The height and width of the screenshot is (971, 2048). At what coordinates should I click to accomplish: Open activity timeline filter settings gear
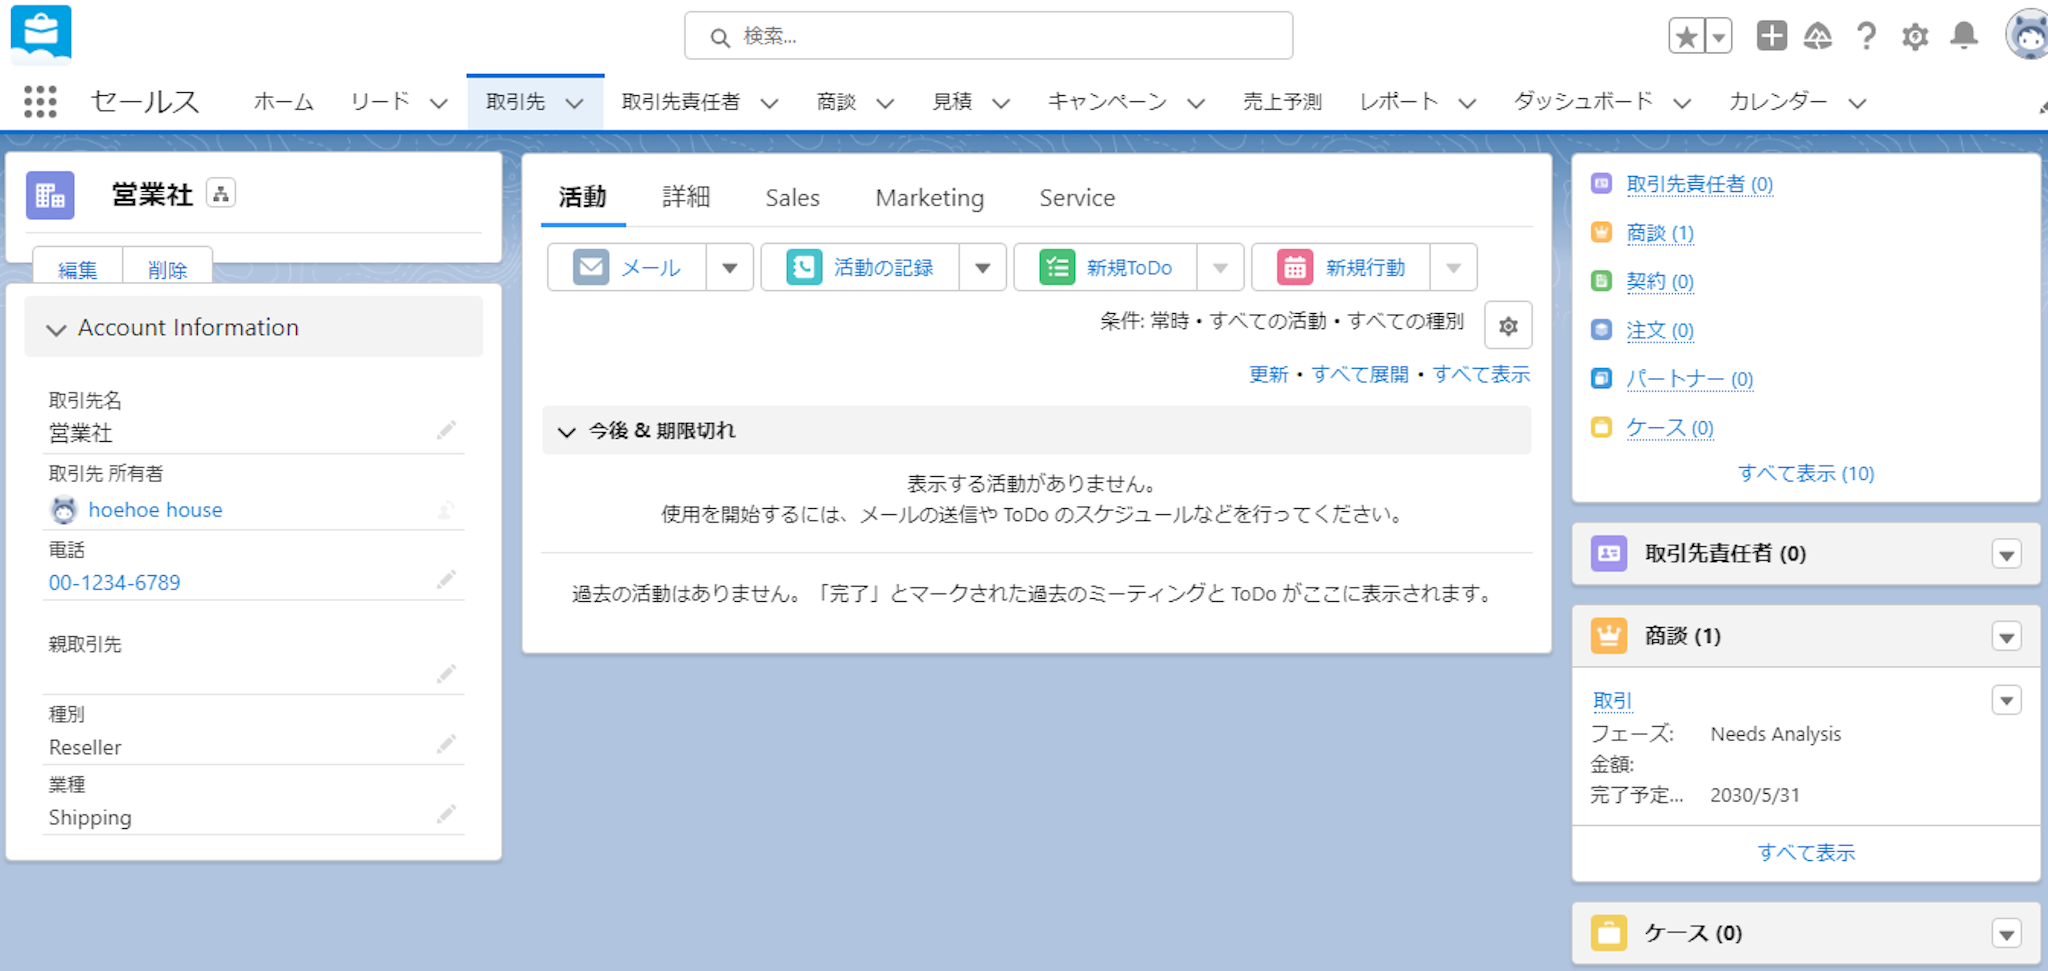coord(1508,326)
